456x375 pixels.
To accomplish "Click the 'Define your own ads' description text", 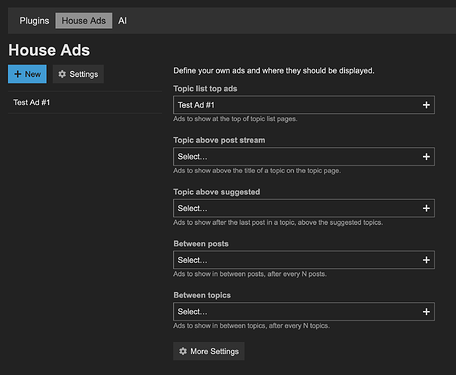I will click(274, 71).
